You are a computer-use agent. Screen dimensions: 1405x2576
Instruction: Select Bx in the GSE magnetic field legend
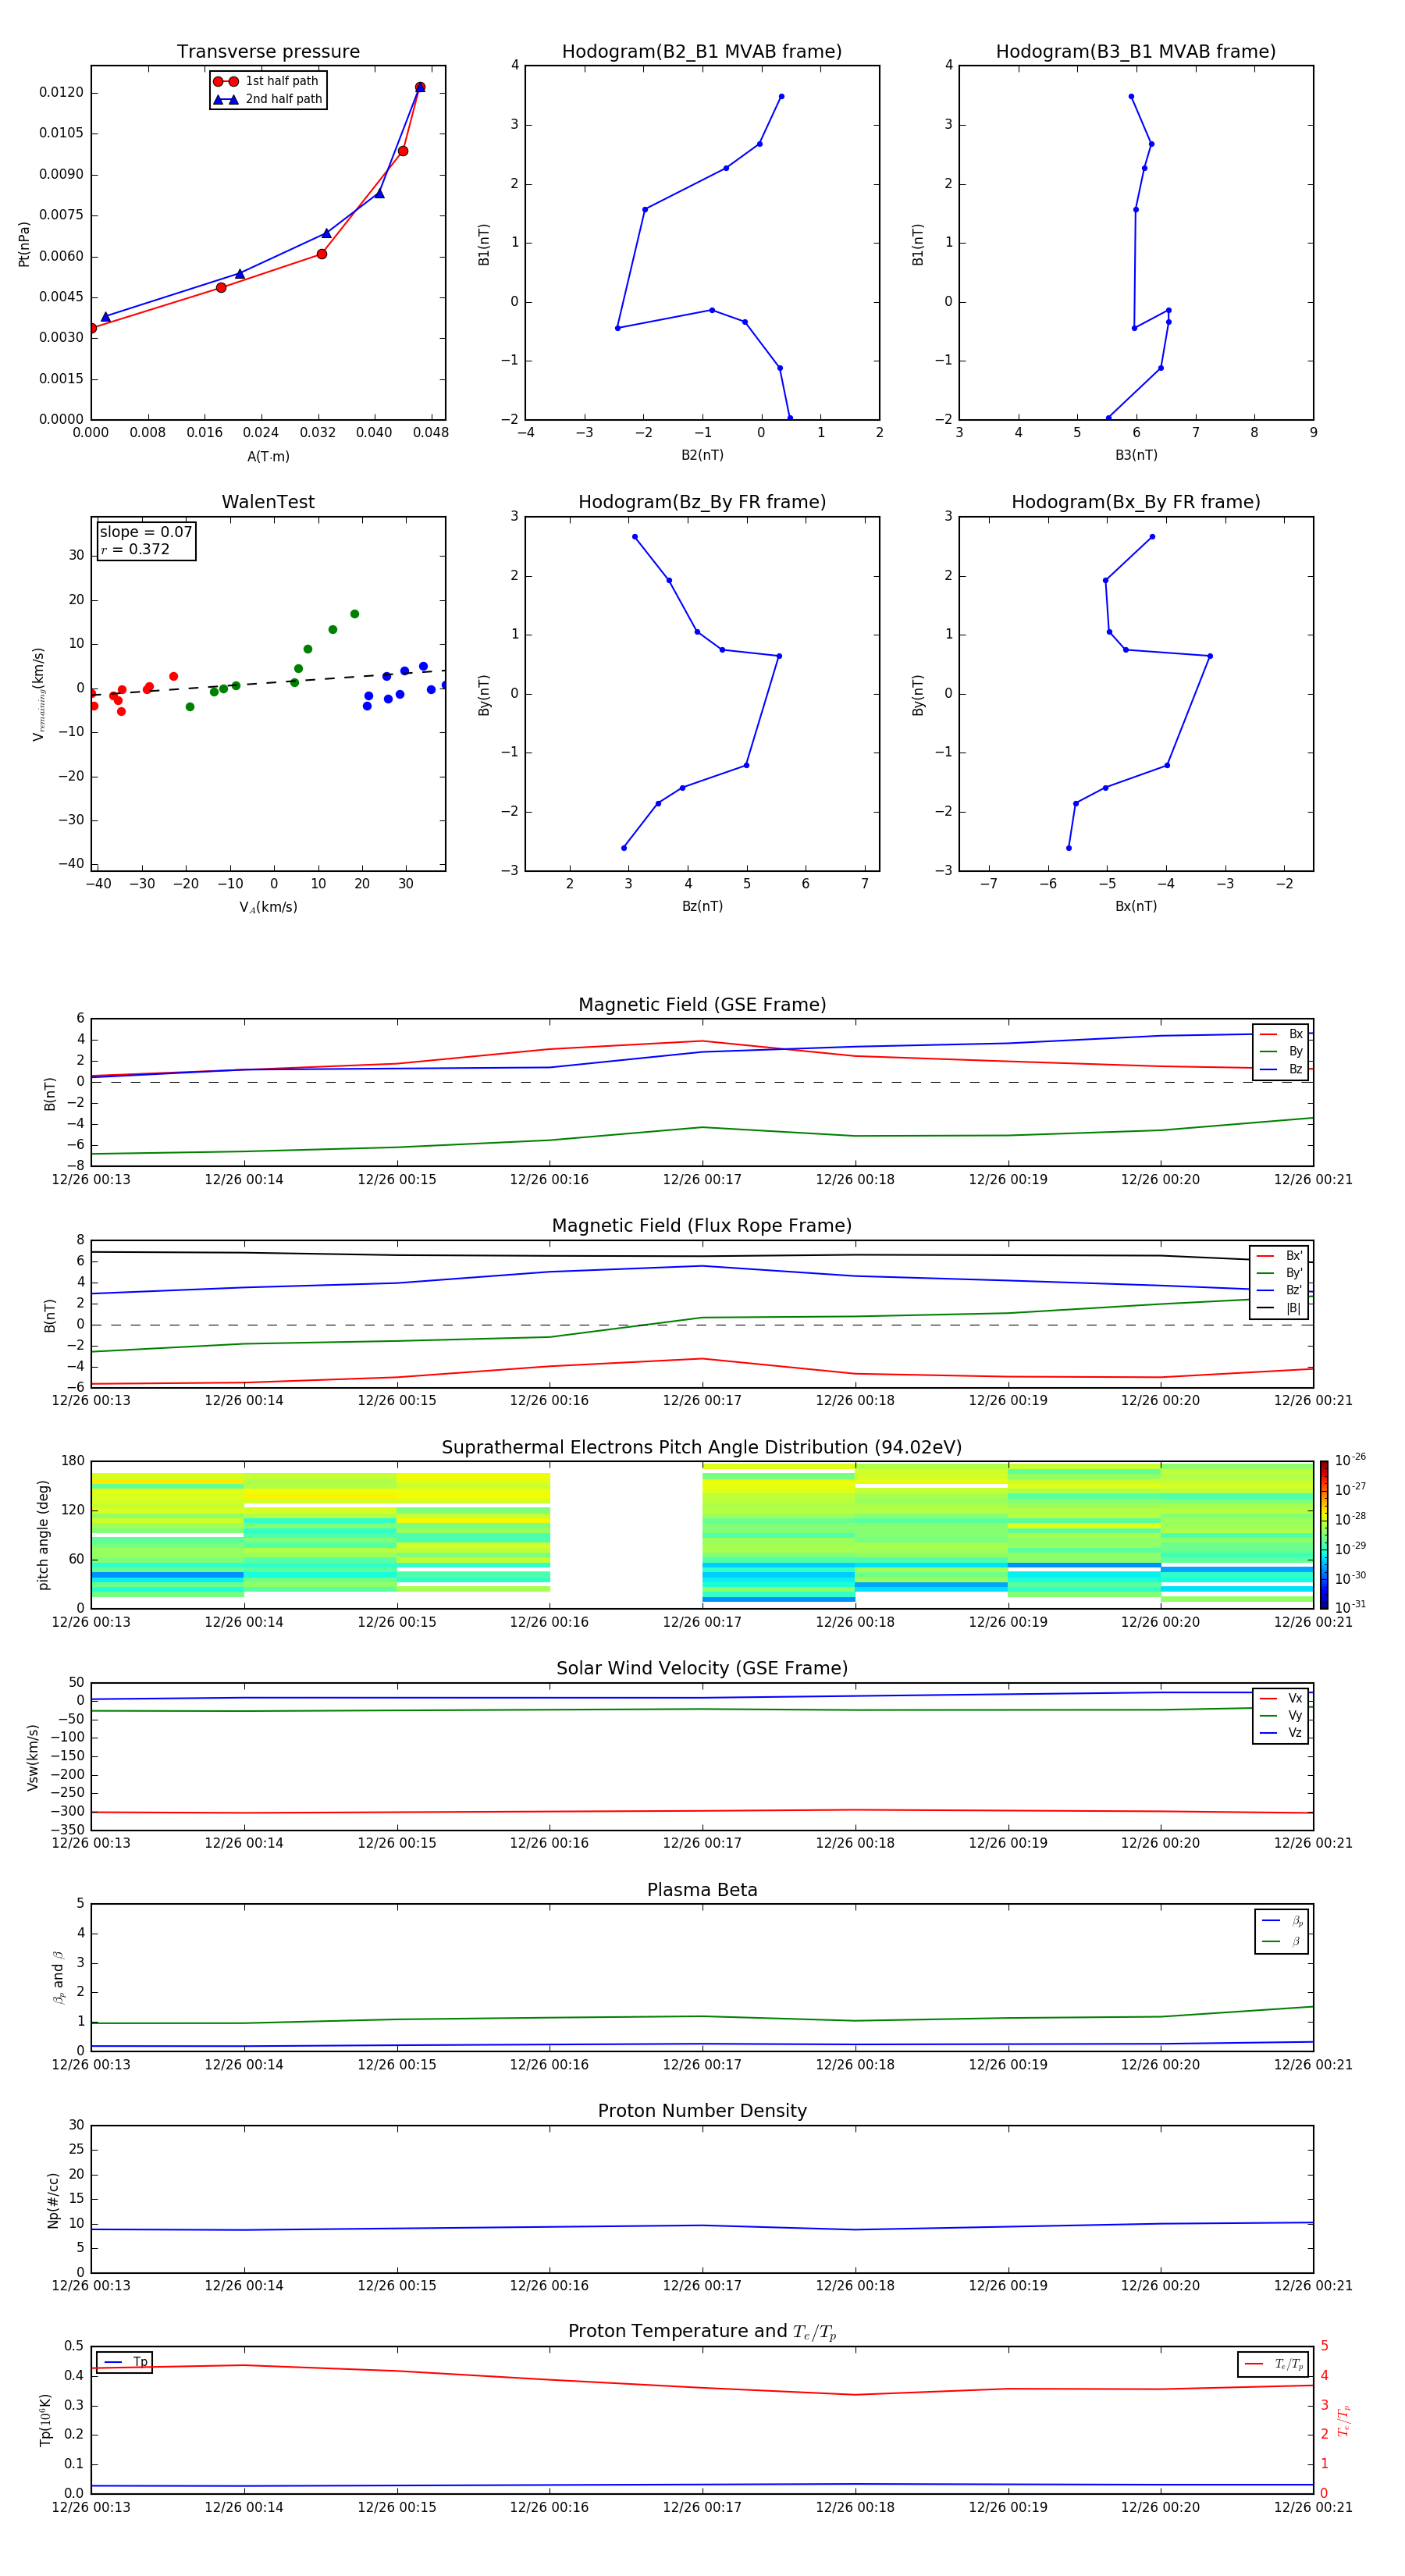pyautogui.click(x=1281, y=1034)
